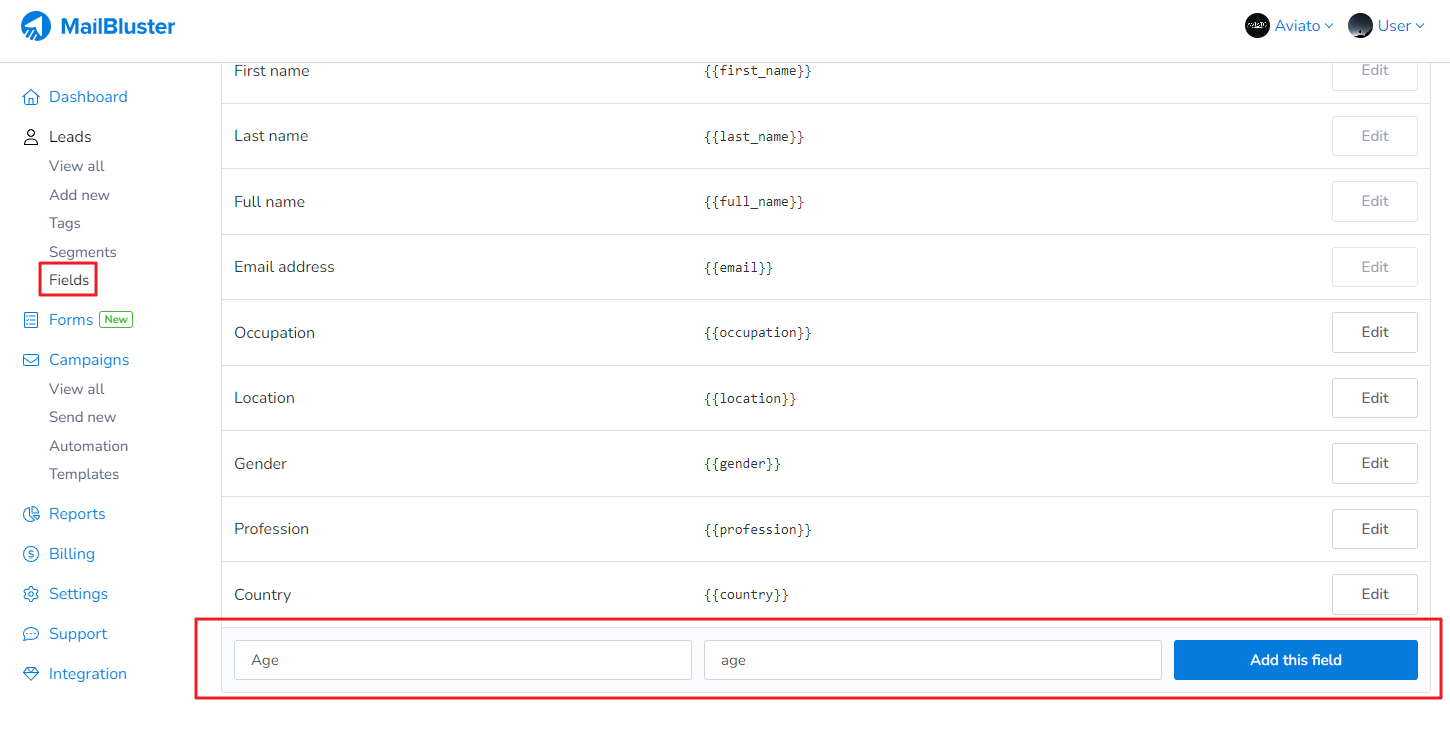Screen dimensions: 1450x739
Task: Click the Settings gear icon
Action: click(31, 594)
